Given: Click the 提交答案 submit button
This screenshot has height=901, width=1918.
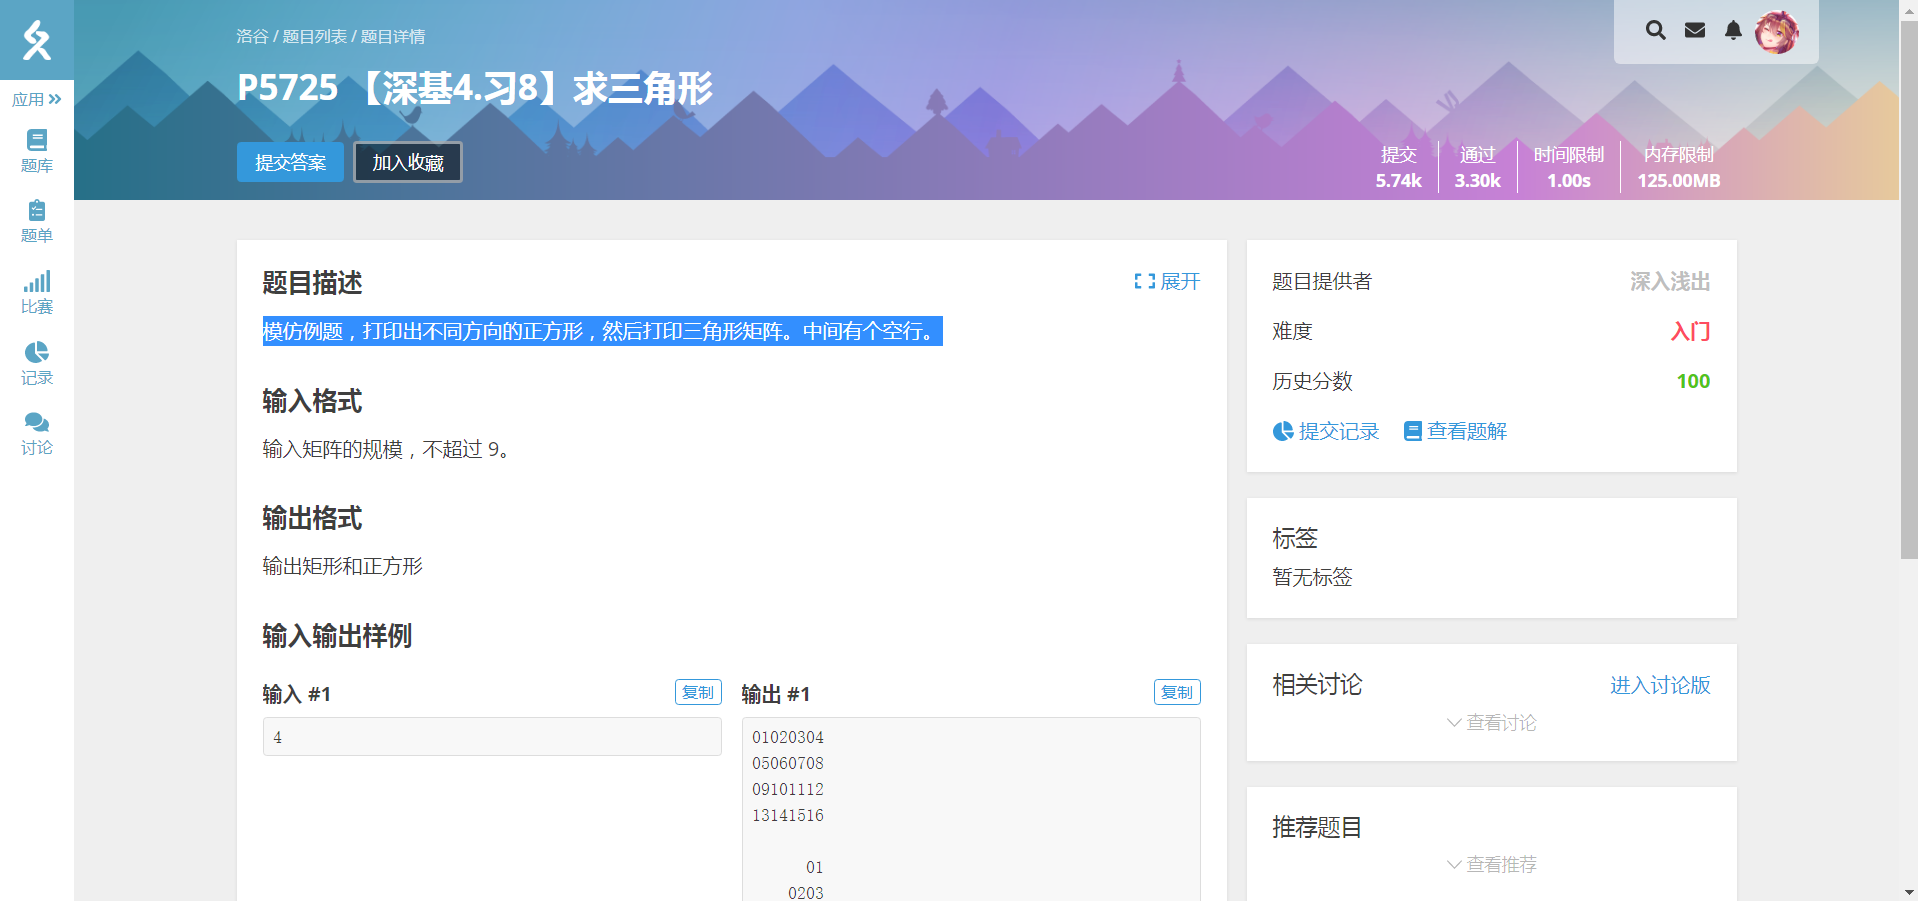Looking at the screenshot, I should (290, 162).
